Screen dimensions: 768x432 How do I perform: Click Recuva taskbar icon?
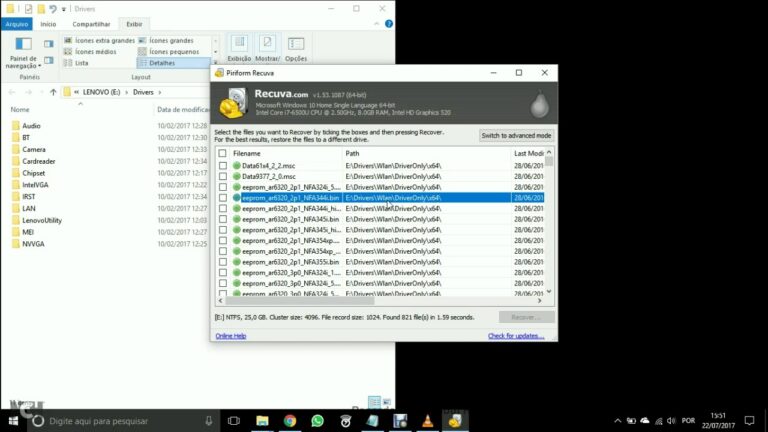tap(455, 421)
